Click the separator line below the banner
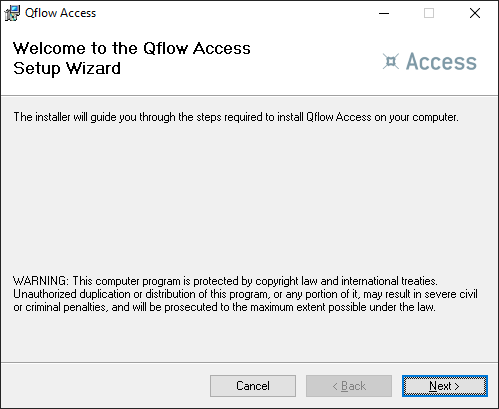The height and width of the screenshot is (409, 499). click(249, 96)
